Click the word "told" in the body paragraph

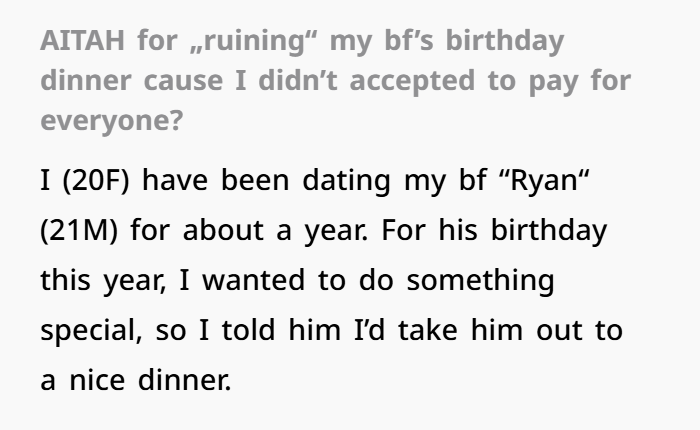(248, 330)
